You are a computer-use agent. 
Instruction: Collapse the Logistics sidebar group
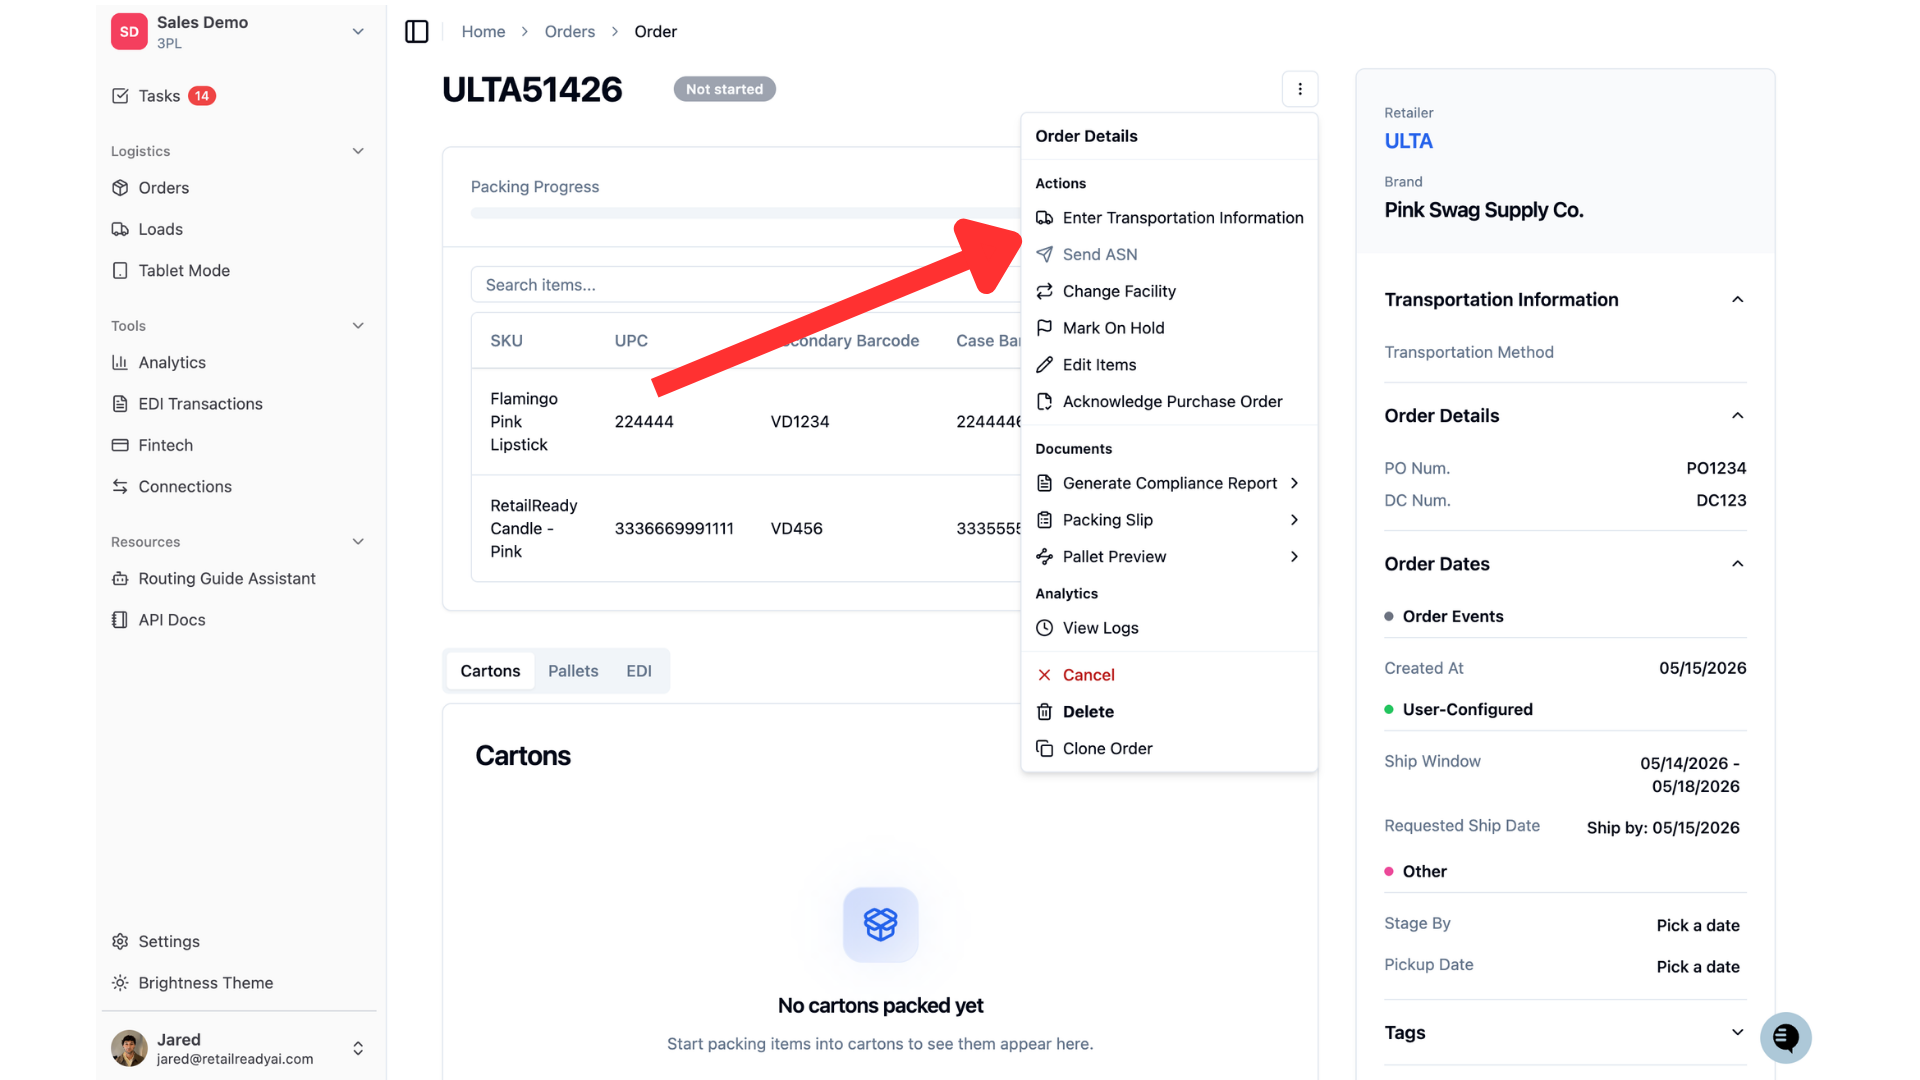point(358,151)
